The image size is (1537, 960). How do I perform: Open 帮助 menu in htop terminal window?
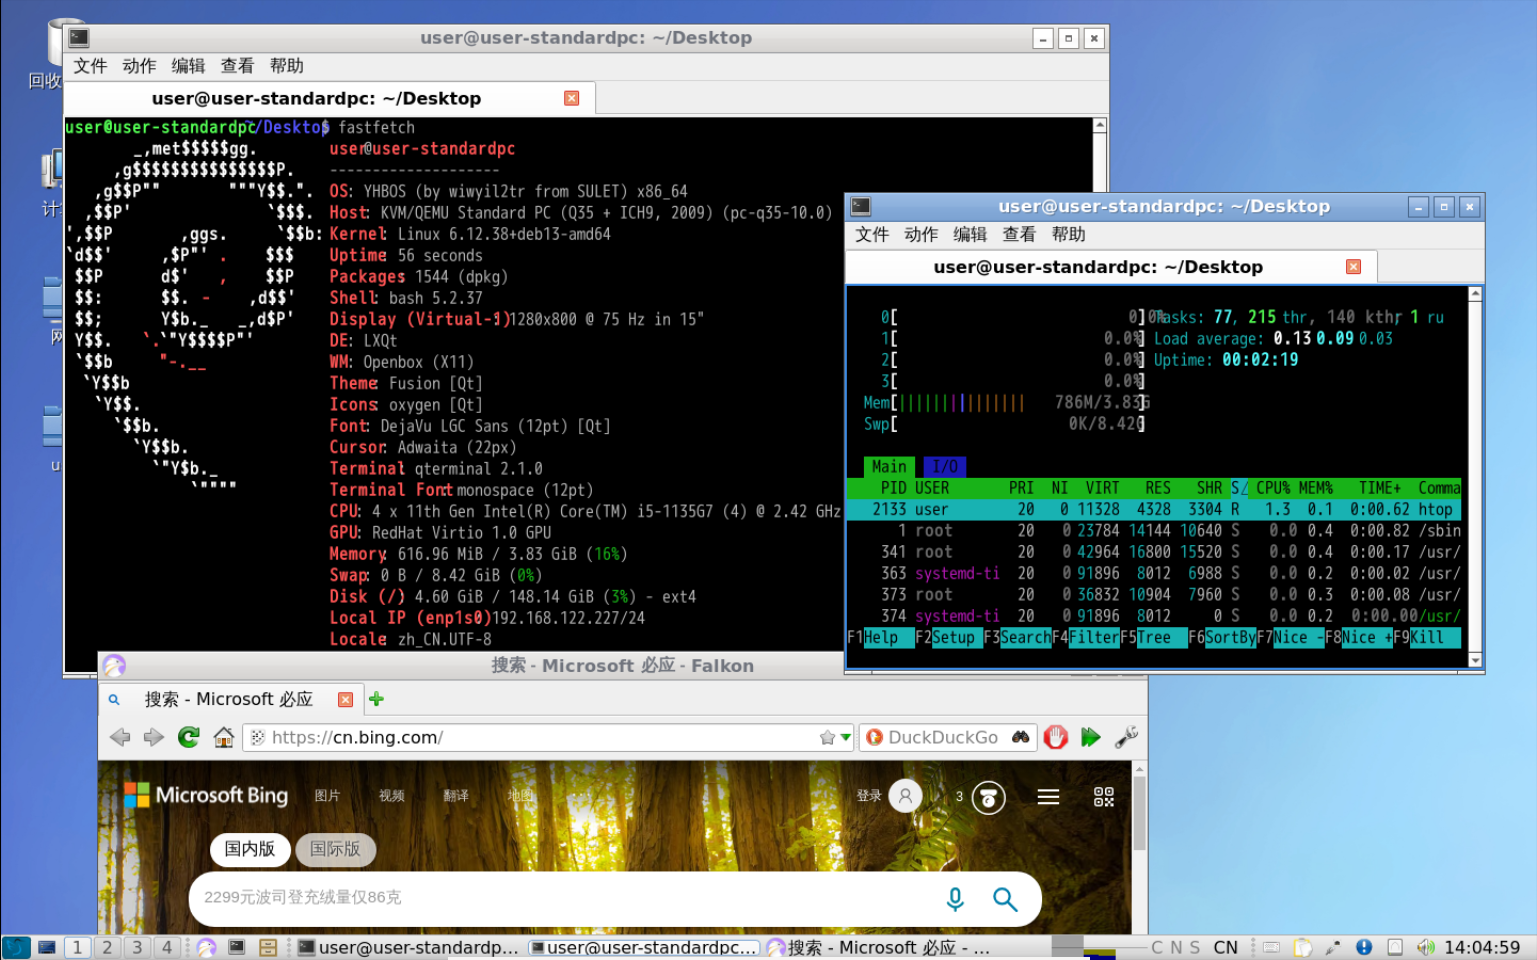1068,234
